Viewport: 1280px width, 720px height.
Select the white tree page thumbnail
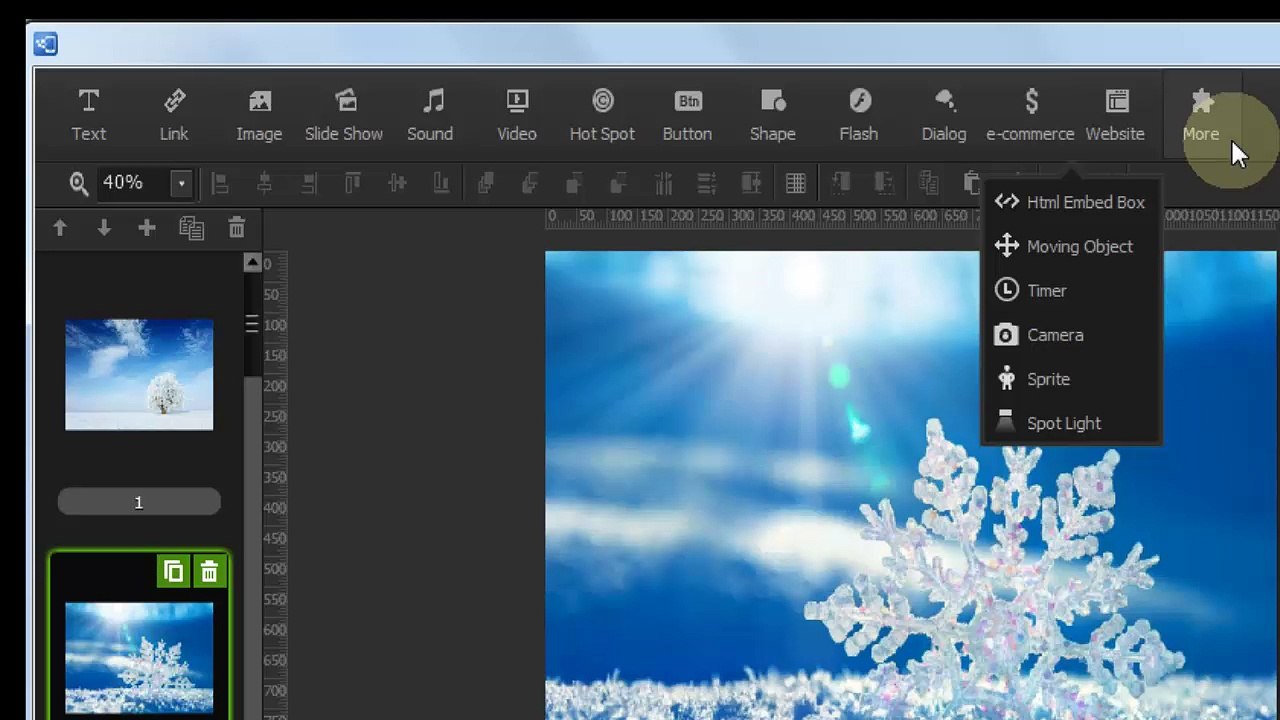tap(139, 375)
